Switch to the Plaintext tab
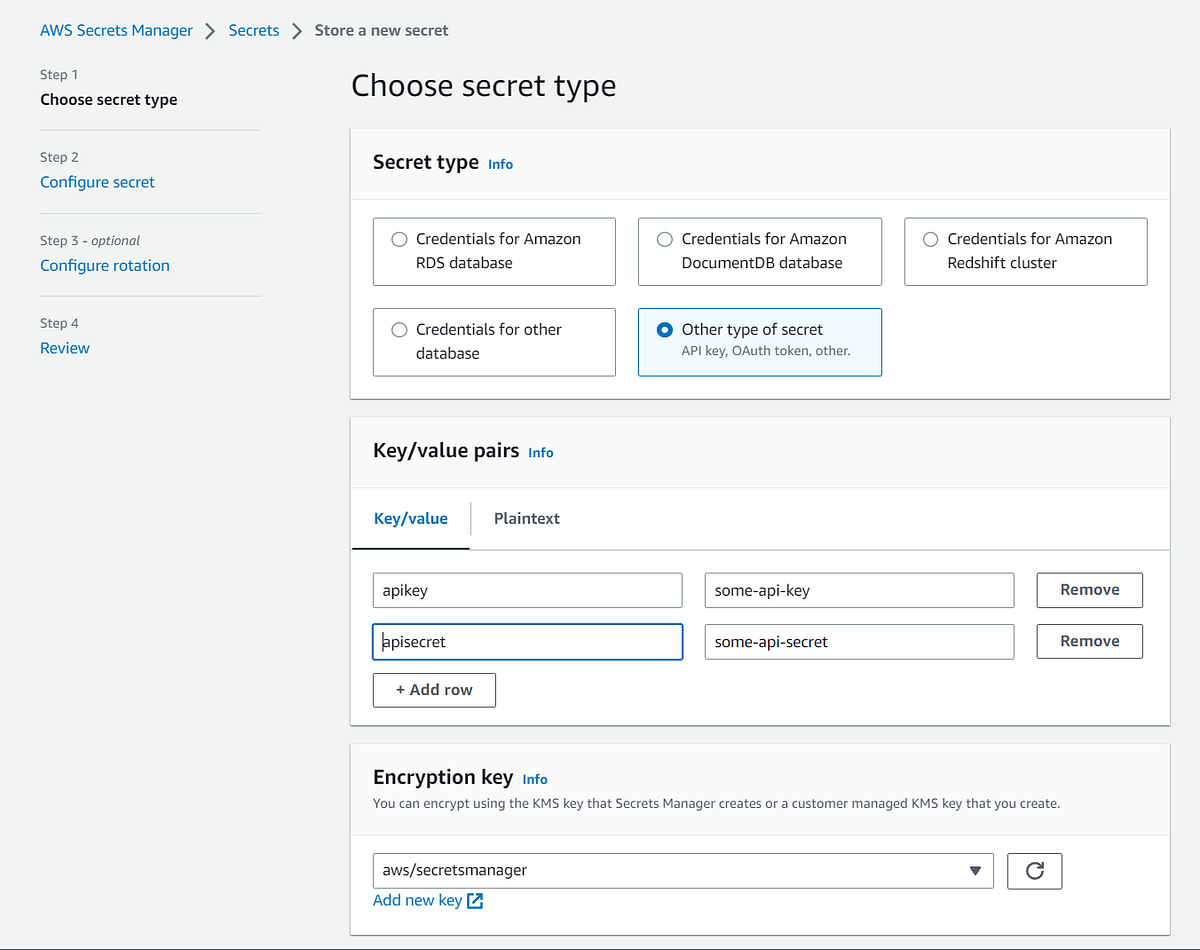Screen dimensions: 1200x950 tap(526, 518)
